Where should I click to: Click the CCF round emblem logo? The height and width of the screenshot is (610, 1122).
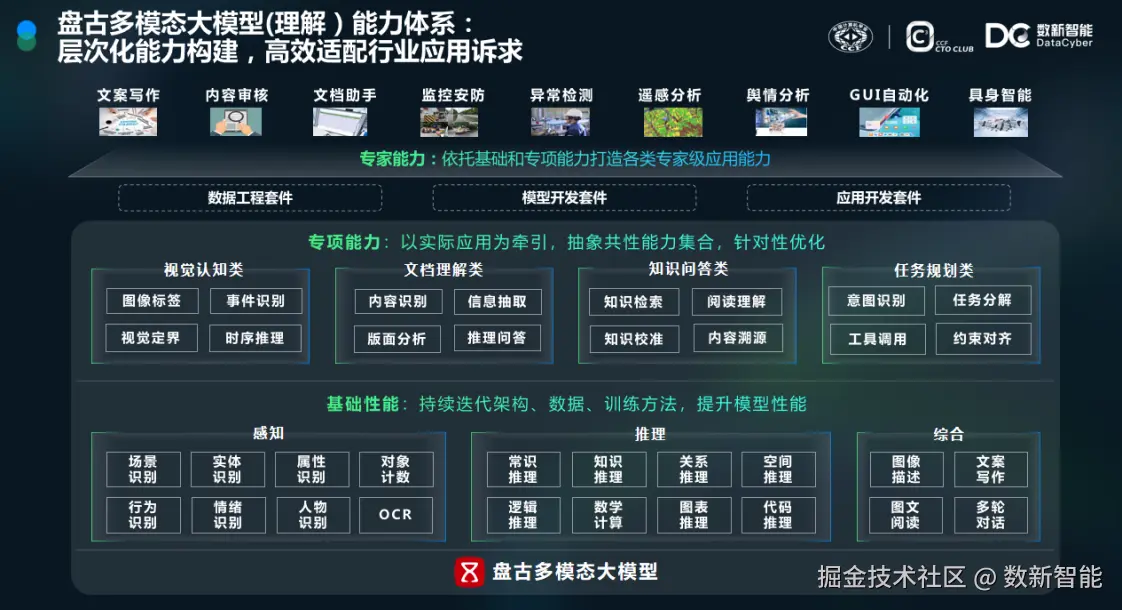850,37
